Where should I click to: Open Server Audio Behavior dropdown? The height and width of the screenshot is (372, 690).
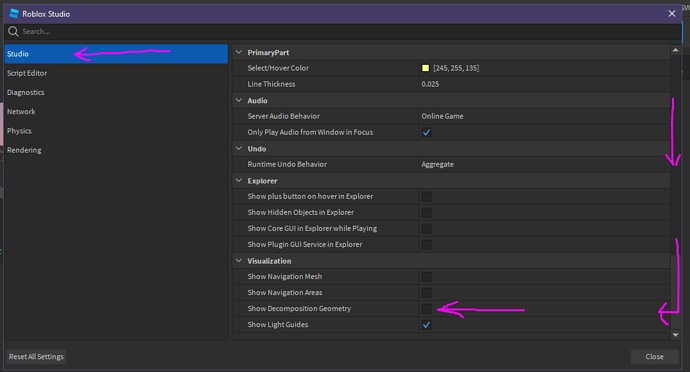point(544,116)
